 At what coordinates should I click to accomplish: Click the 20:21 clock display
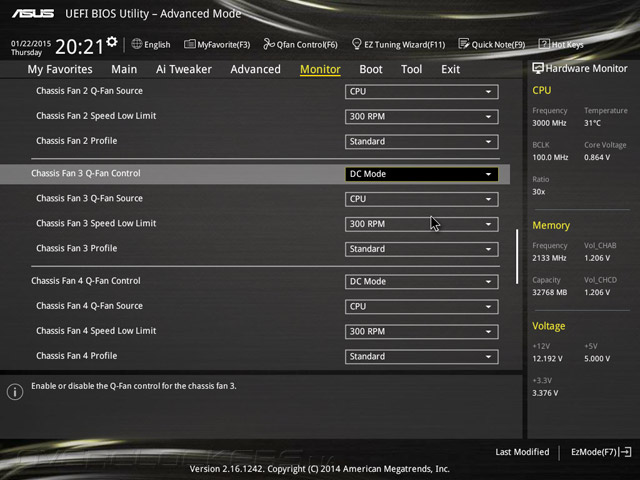coord(79,47)
